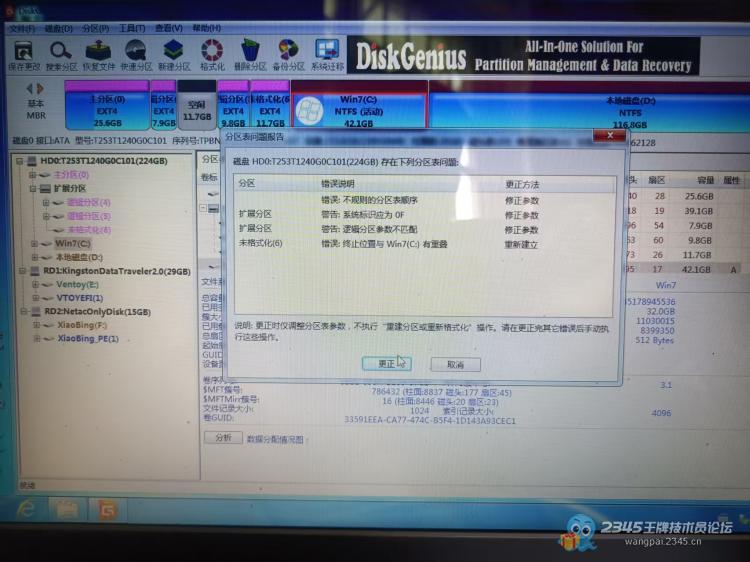Select the 主分区(0) EXT4 25.6GB block
This screenshot has width=750, height=562.
107,106
